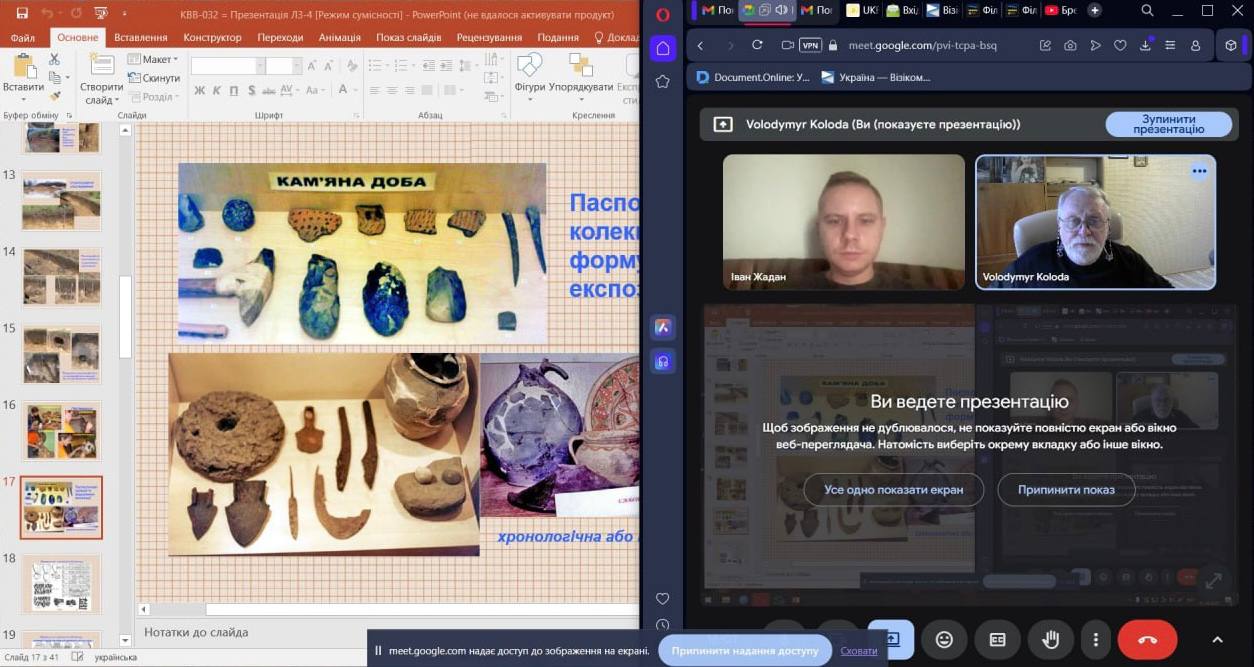Viewport: 1254px width, 667px height.
Task: Open the Анімація ribbon tab
Action: click(339, 37)
